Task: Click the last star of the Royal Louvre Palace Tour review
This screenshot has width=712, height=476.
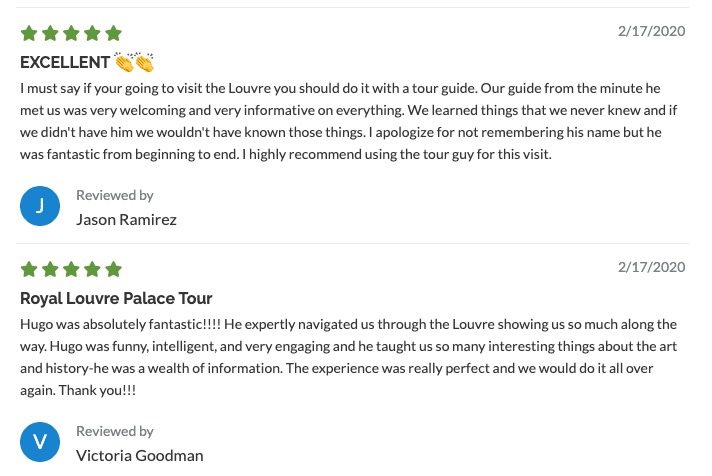Action: coord(113,269)
